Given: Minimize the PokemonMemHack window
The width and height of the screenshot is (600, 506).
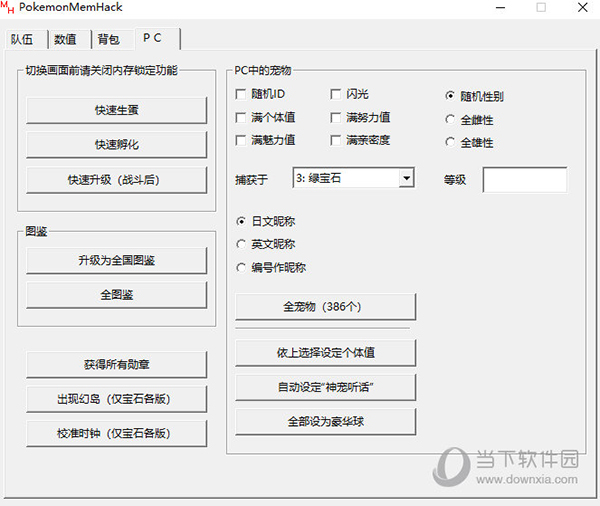Looking at the screenshot, I should click(501, 8).
